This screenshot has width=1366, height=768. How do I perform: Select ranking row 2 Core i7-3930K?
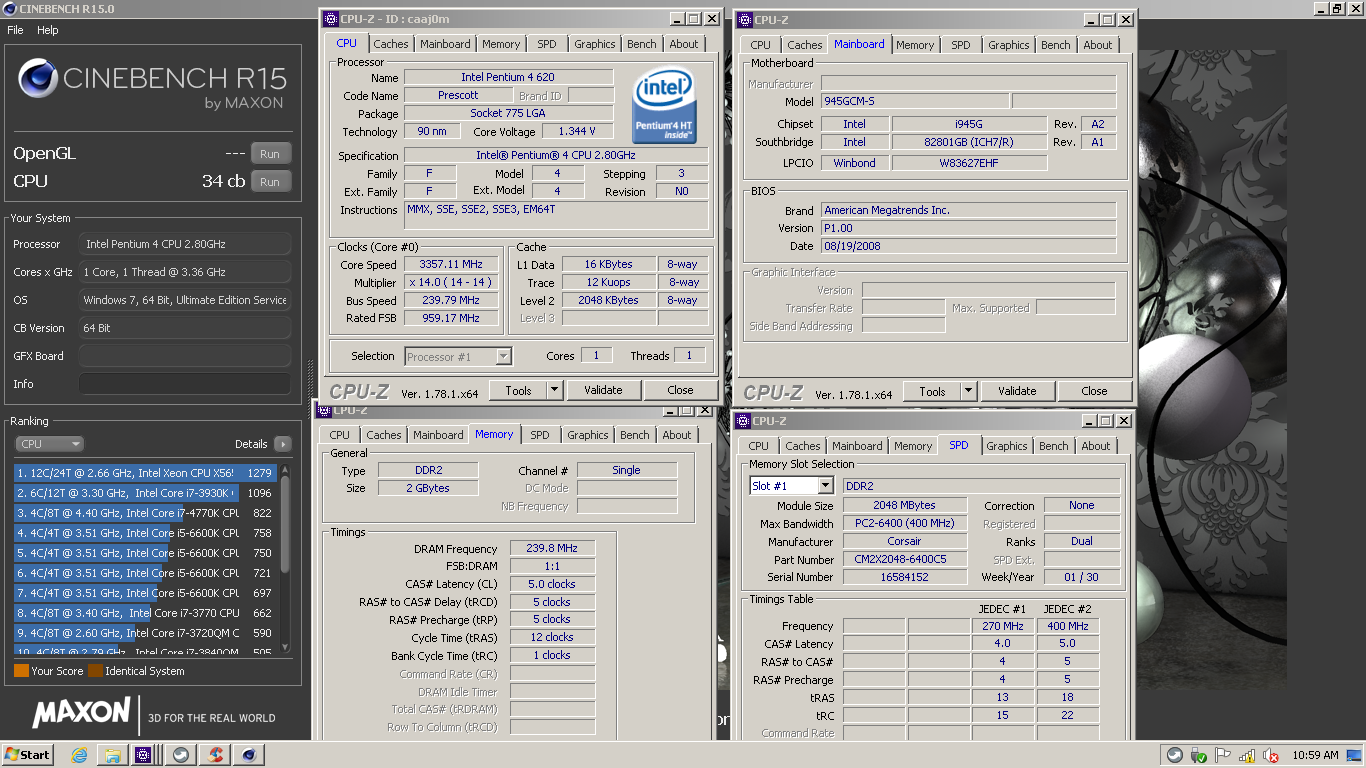145,493
